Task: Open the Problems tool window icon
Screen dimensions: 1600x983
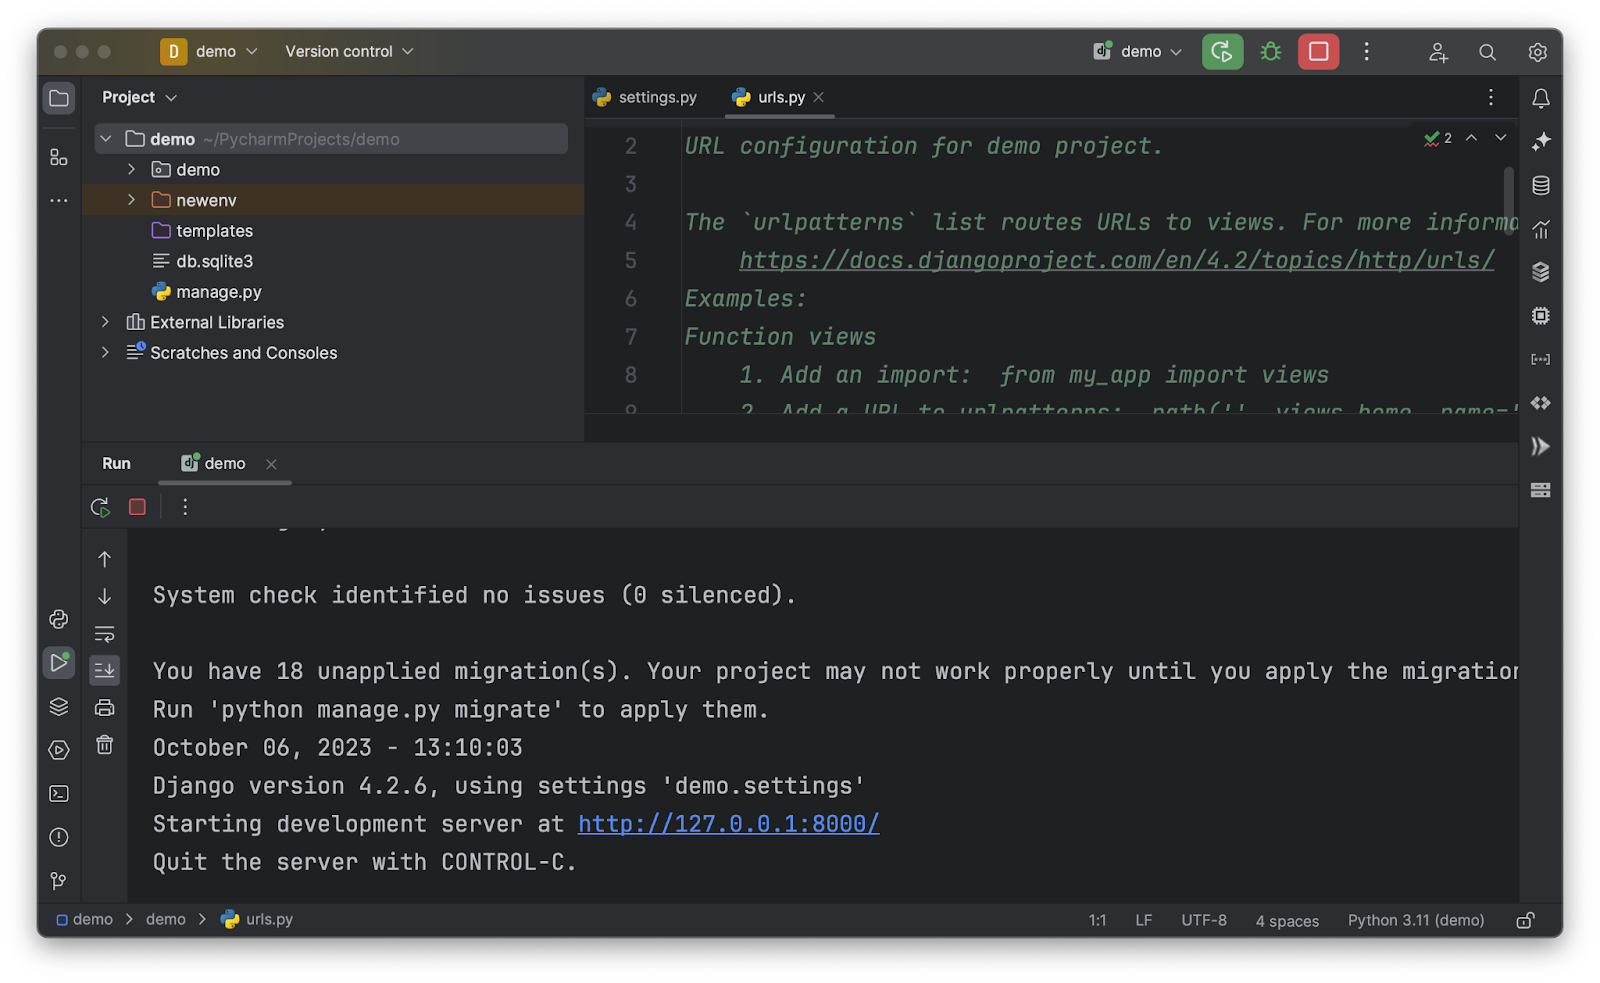Action: [59, 837]
